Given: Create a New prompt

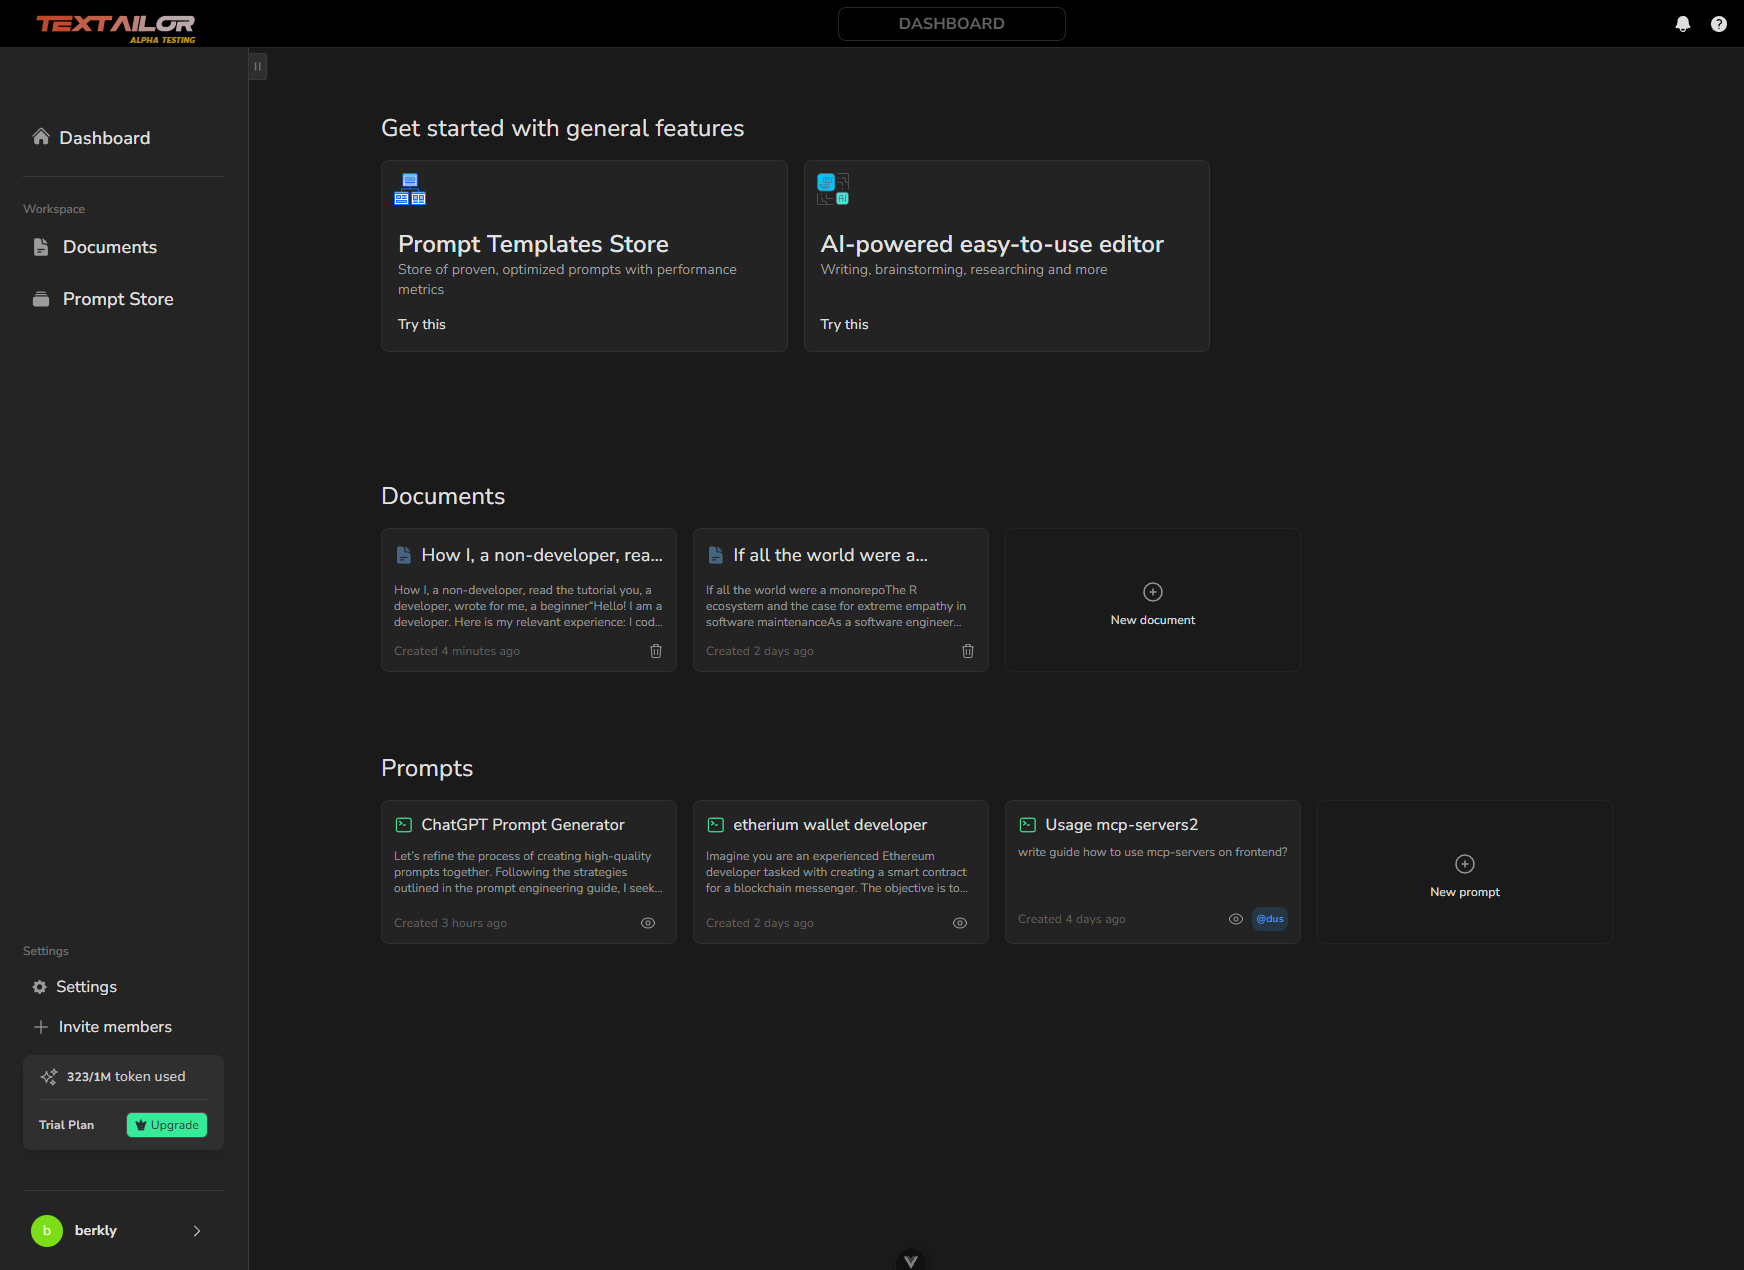Looking at the screenshot, I should click(1464, 872).
